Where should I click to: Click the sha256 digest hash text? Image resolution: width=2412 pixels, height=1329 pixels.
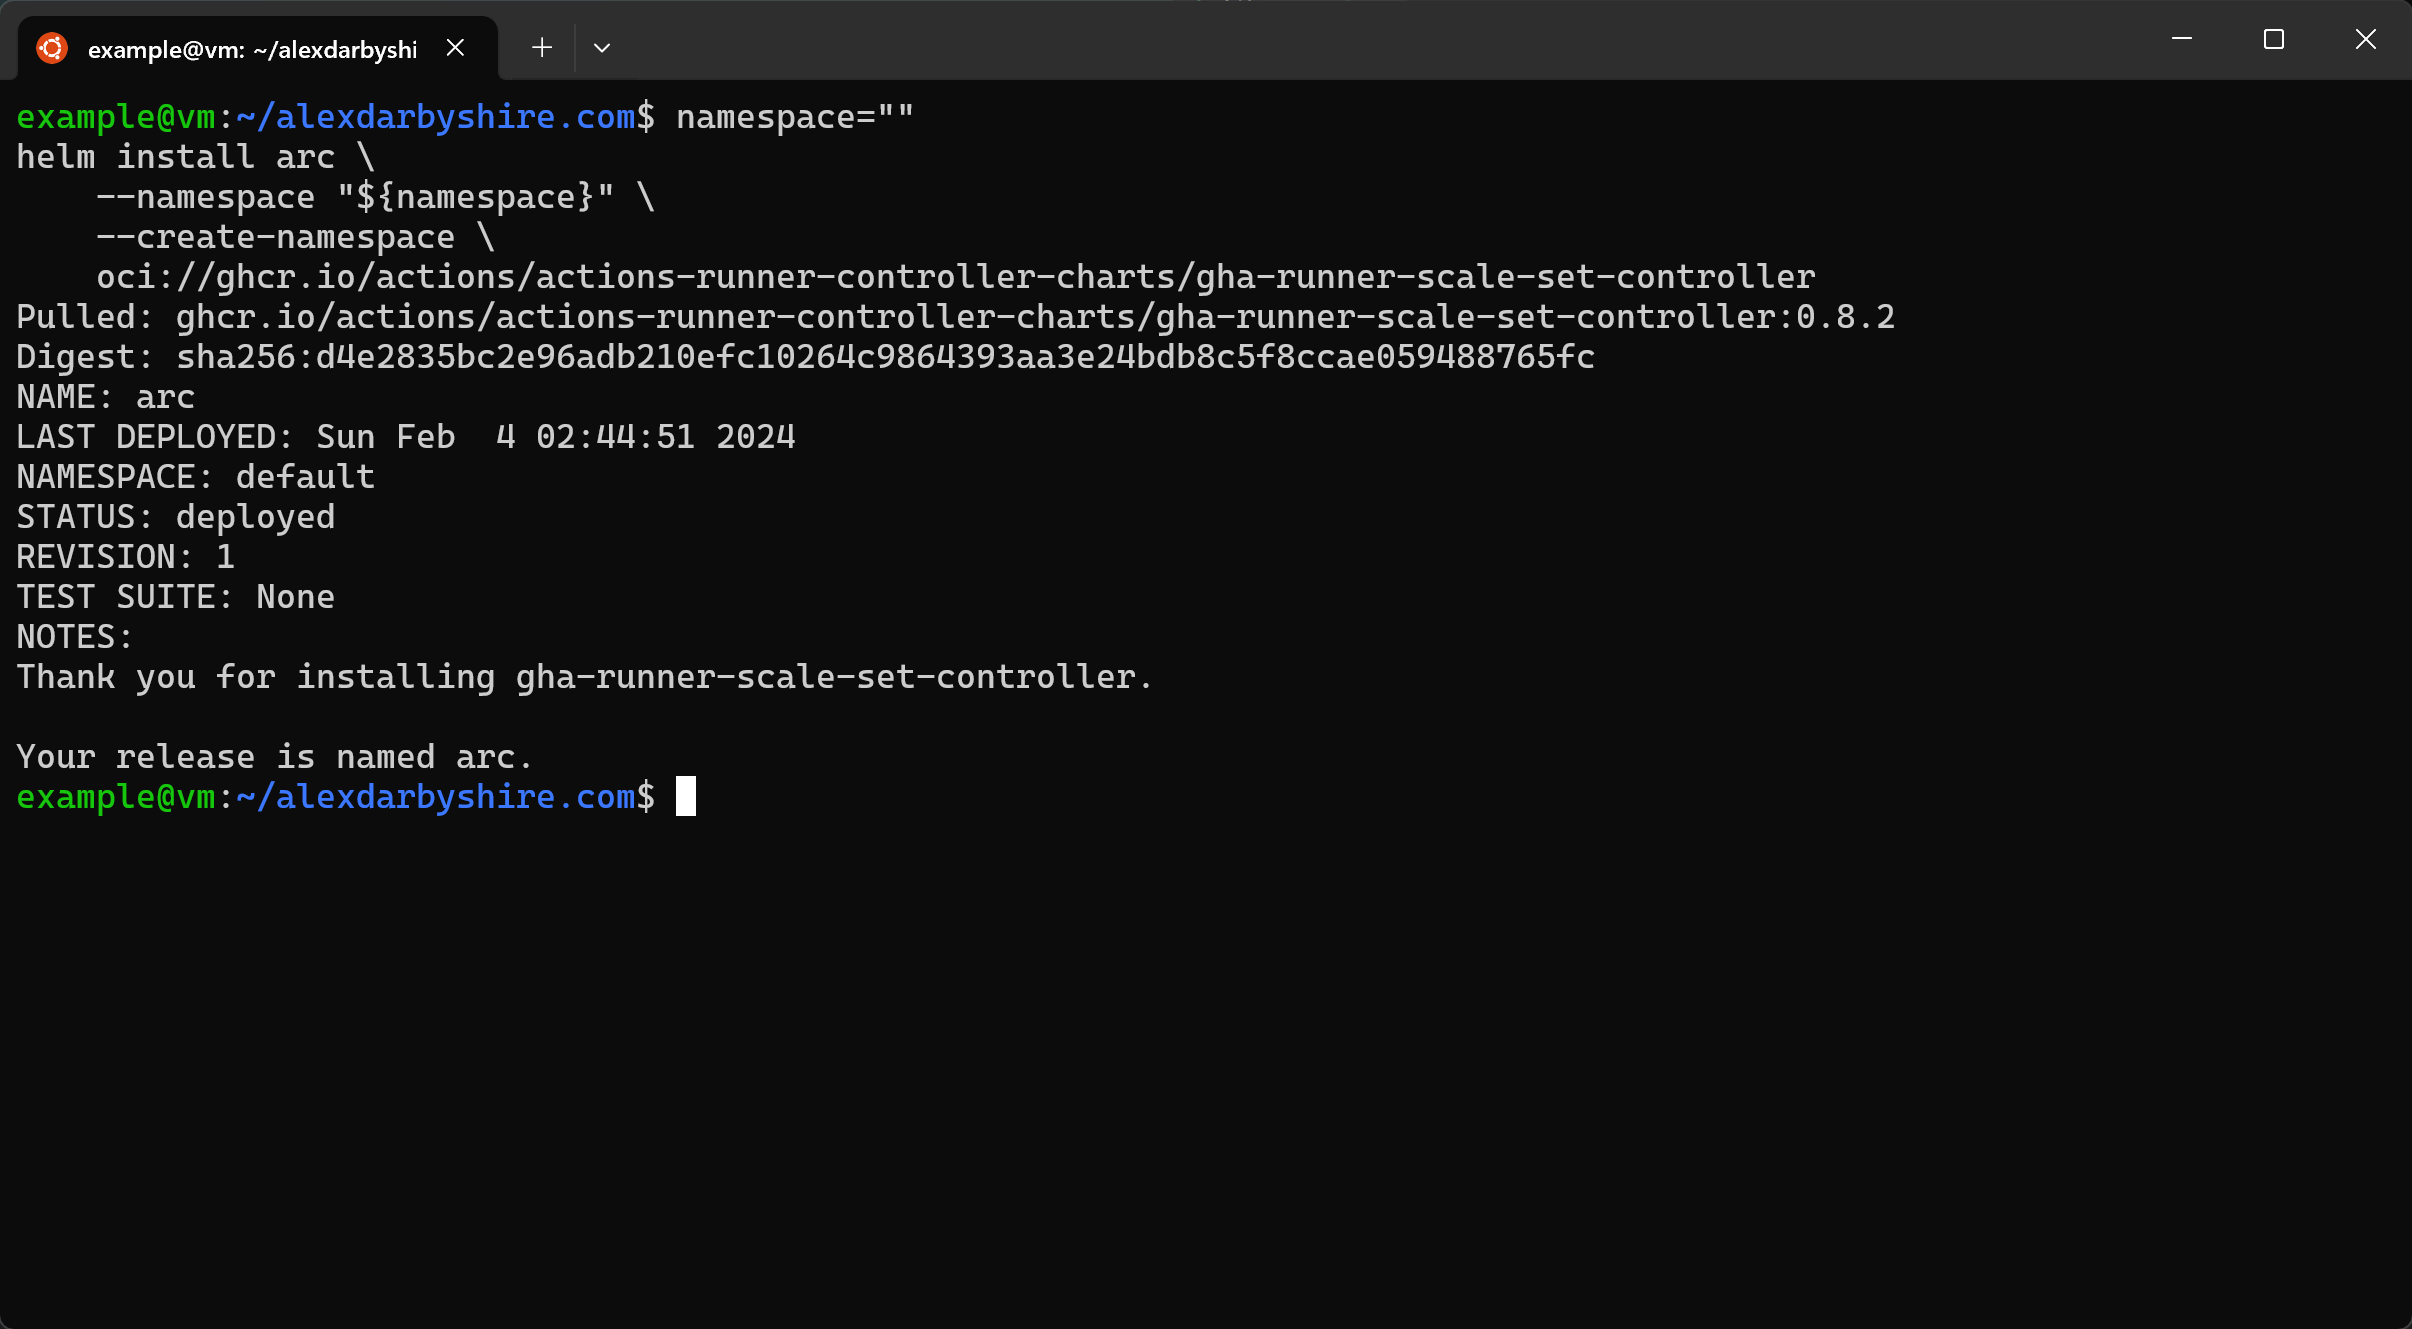pos(885,357)
